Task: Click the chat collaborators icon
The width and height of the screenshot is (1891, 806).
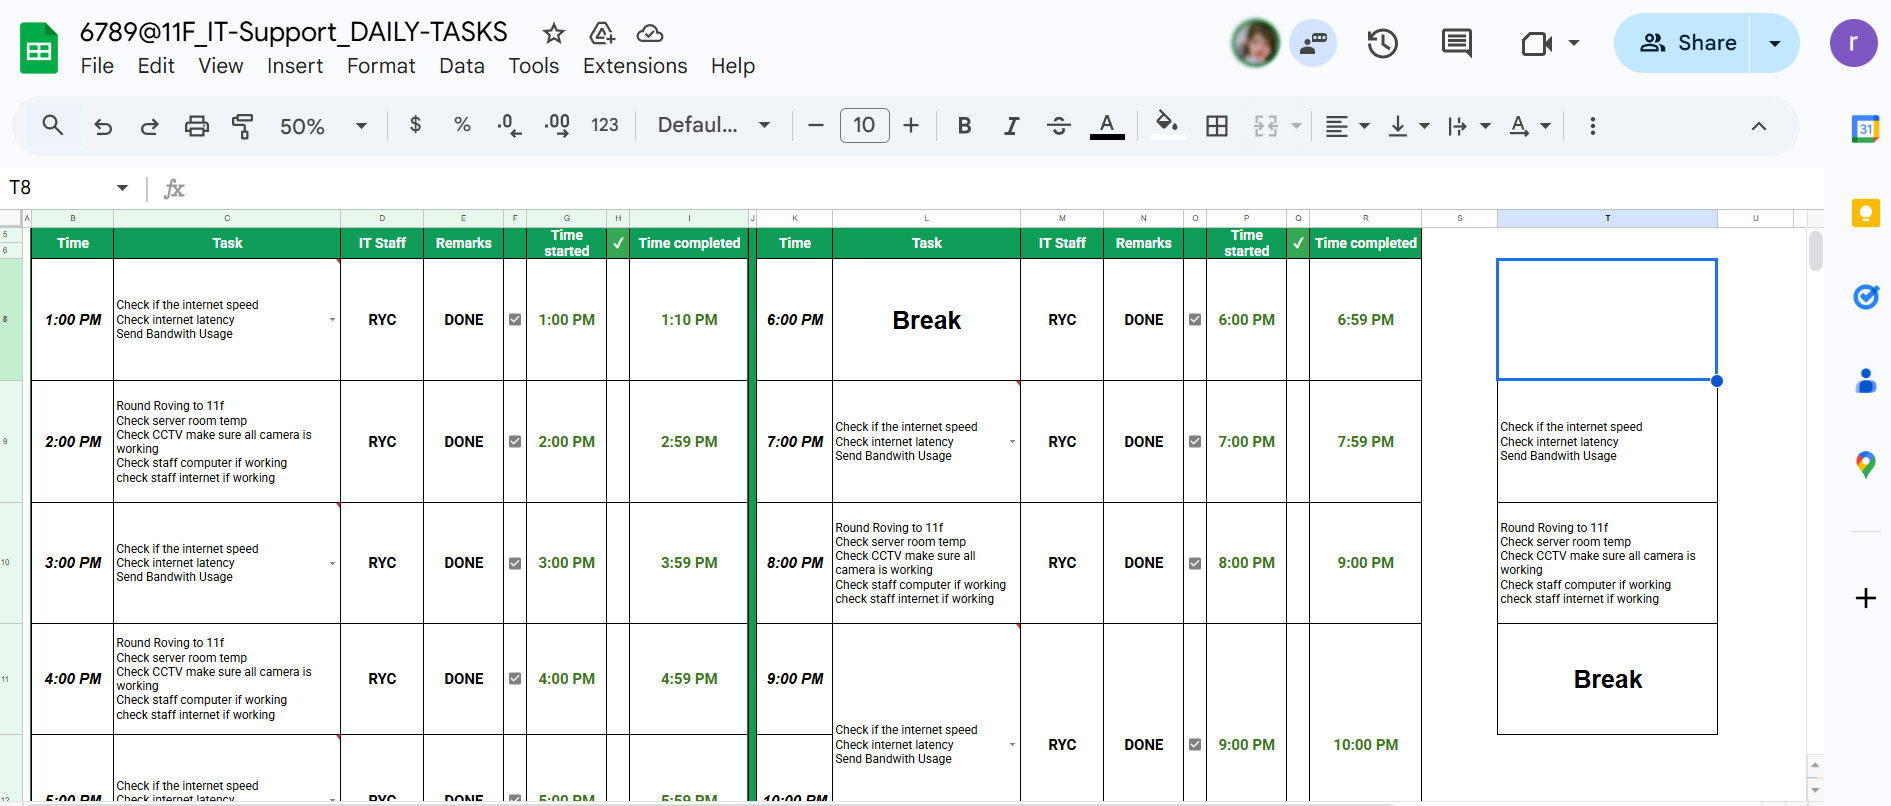Action: click(1313, 43)
